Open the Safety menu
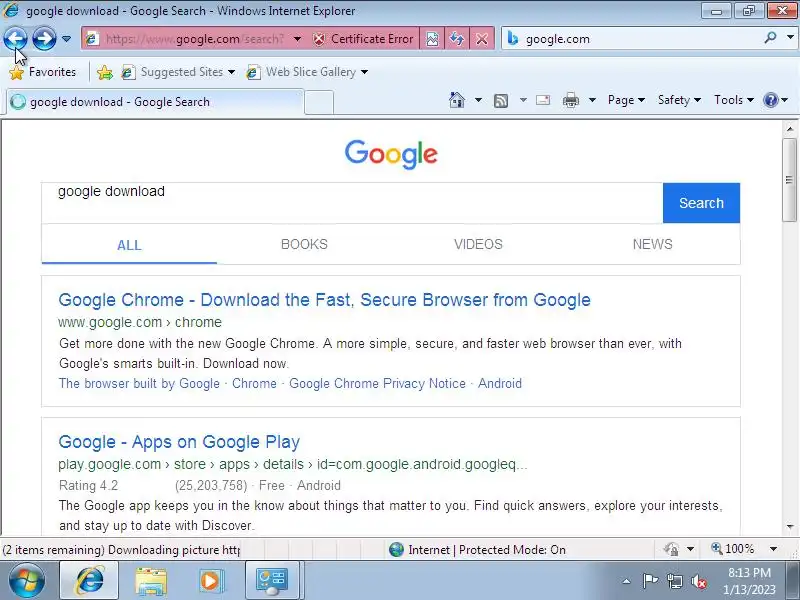 679,100
